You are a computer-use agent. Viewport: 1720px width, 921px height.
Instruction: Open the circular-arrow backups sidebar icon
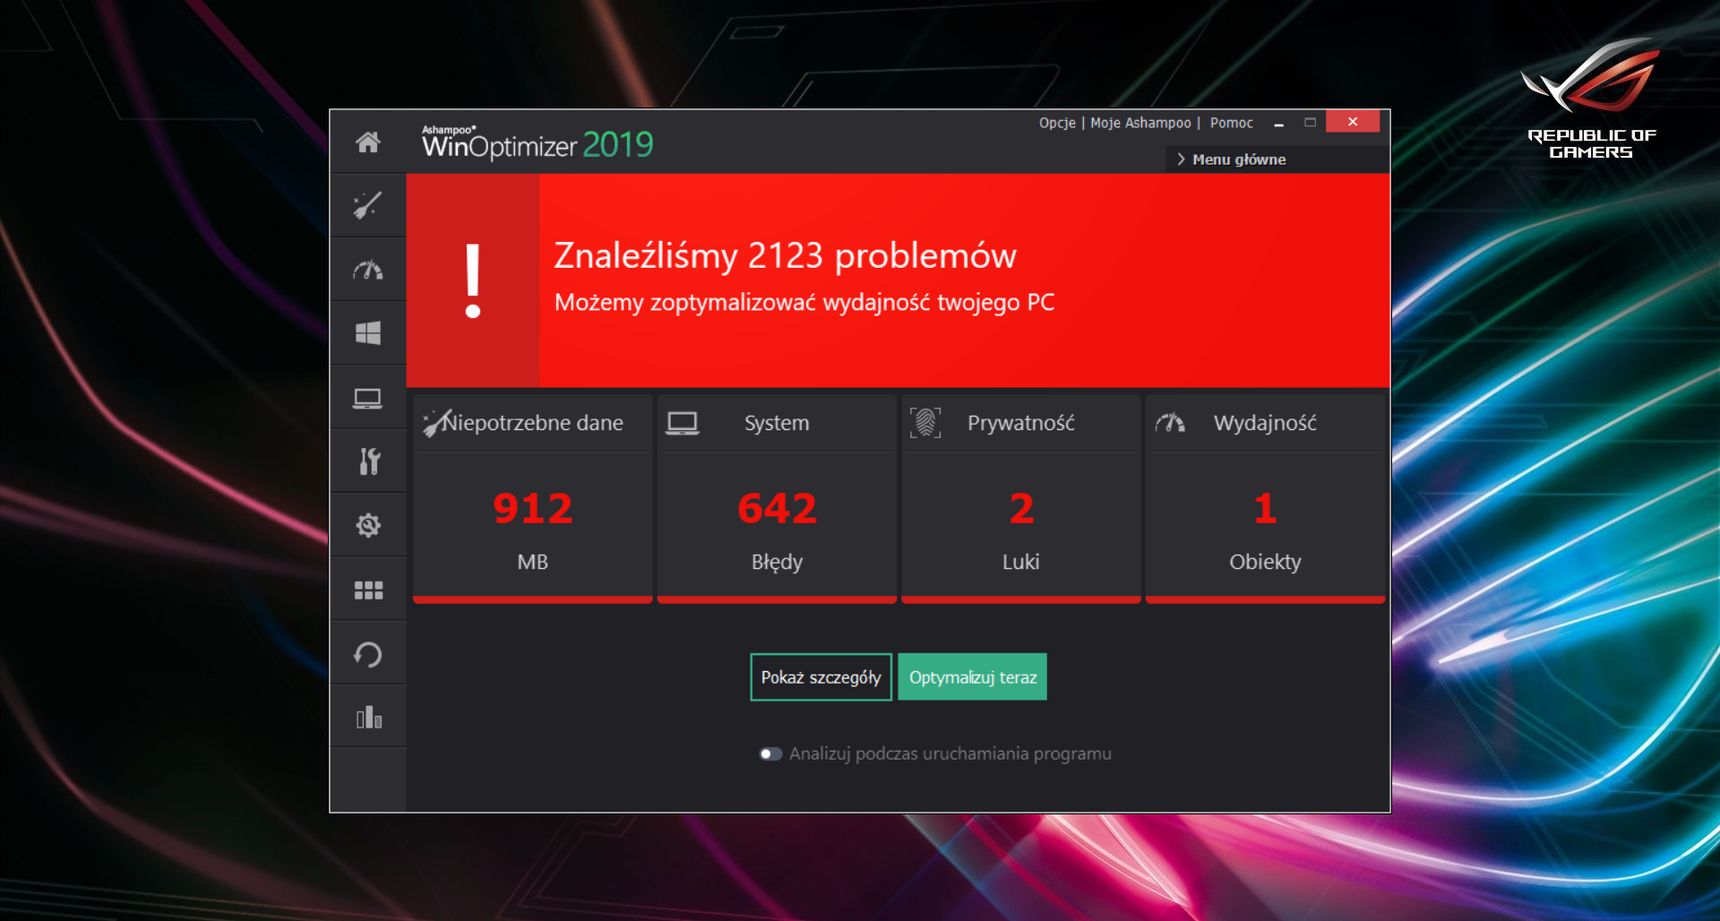coord(368,654)
